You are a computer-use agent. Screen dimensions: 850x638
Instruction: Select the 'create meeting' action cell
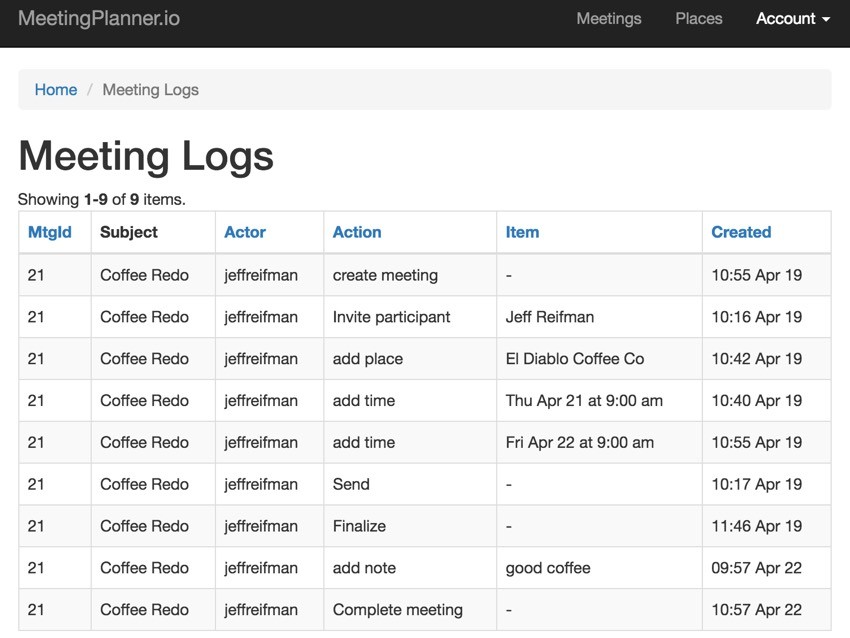tap(410, 275)
